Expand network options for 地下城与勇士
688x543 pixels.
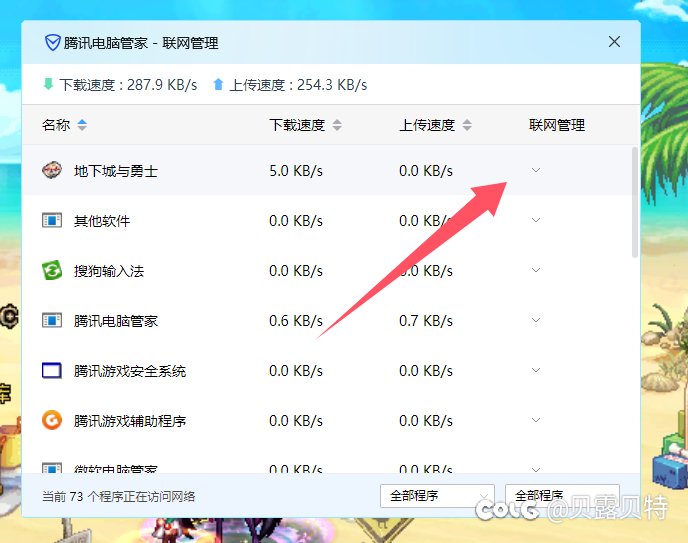pyautogui.click(x=536, y=170)
